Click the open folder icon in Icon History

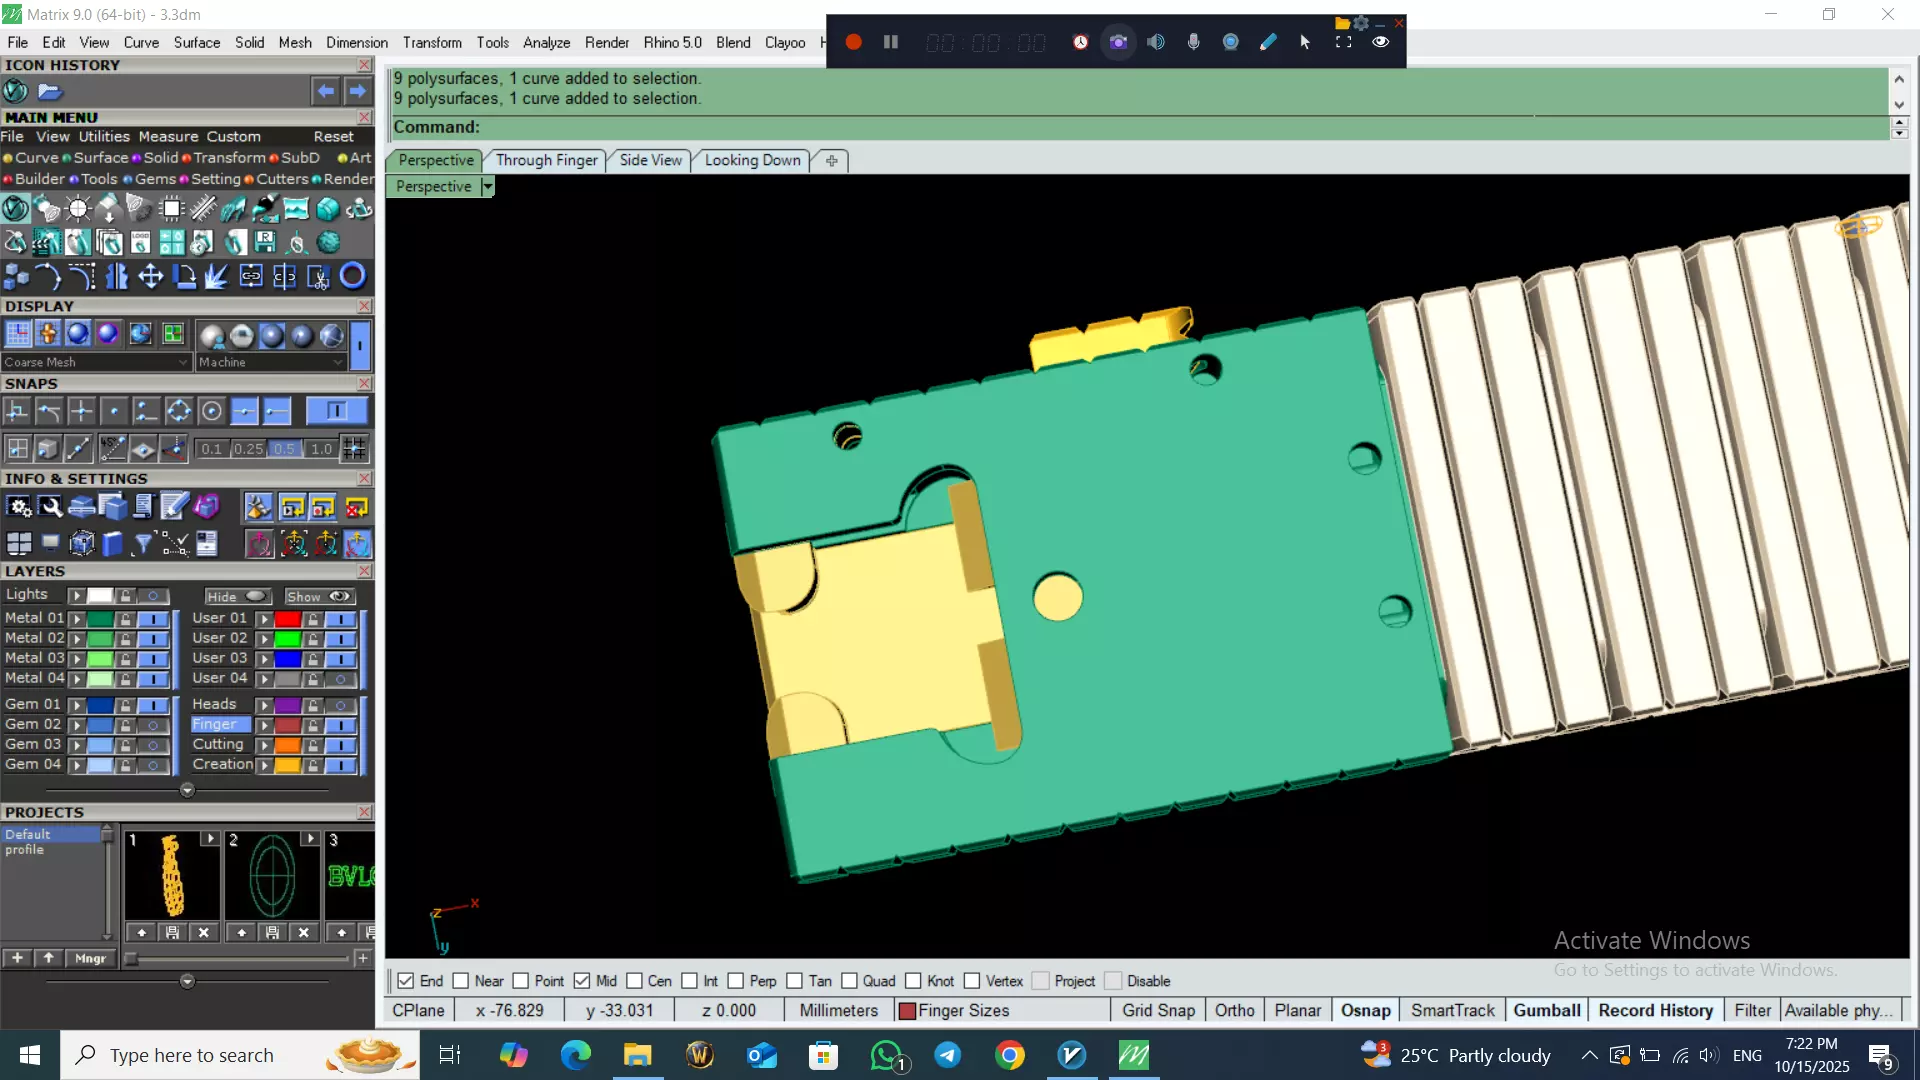click(x=50, y=92)
